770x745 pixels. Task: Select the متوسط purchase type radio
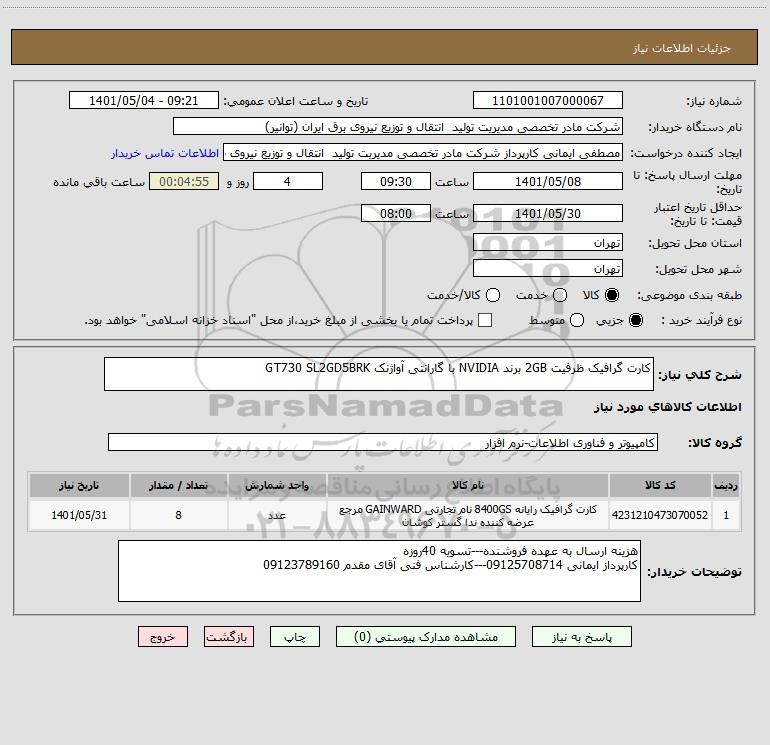[x=577, y=320]
